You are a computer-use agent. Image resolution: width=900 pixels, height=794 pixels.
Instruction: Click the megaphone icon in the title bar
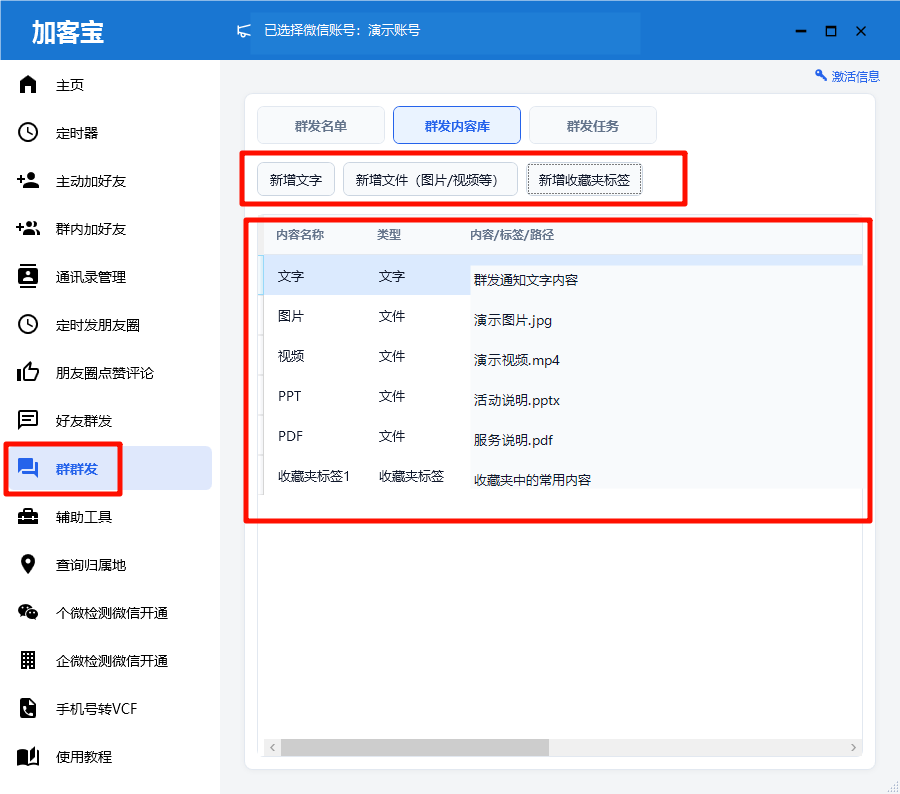coord(243,30)
